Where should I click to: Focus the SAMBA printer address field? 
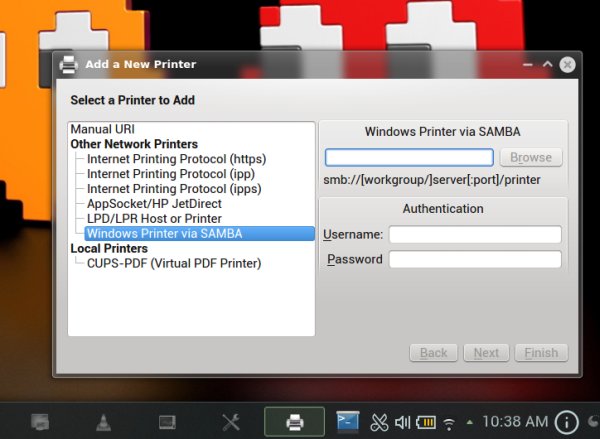[409, 157]
